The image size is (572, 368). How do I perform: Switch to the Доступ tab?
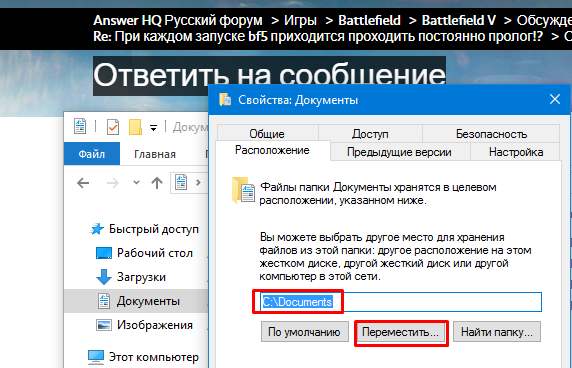click(x=370, y=133)
